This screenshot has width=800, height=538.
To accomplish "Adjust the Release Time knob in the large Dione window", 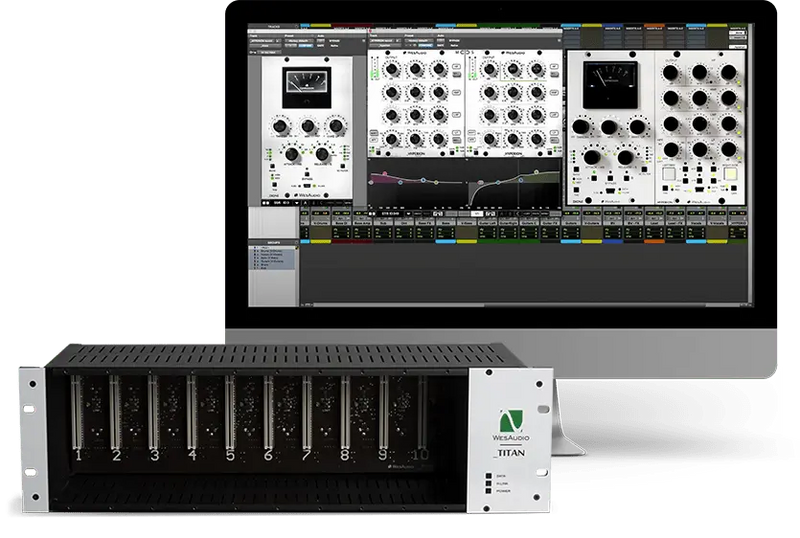I will click(x=626, y=157).
